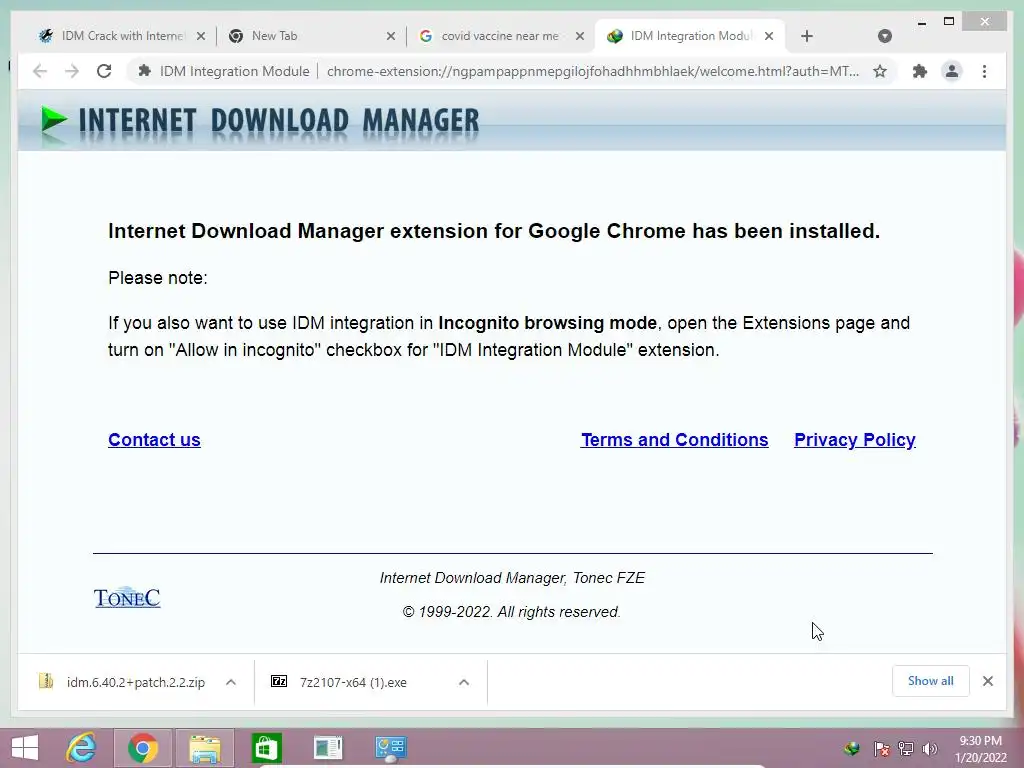This screenshot has width=1024, height=768.
Task: Switch to the IDM Crack with Internet tab
Action: [121, 36]
